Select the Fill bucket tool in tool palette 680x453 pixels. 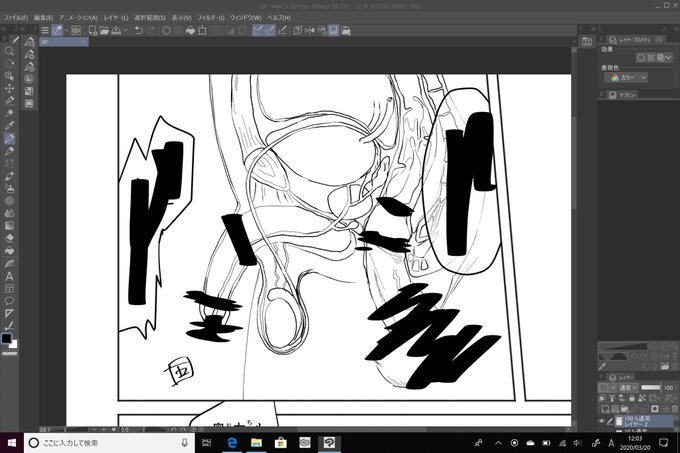[x=9, y=251]
